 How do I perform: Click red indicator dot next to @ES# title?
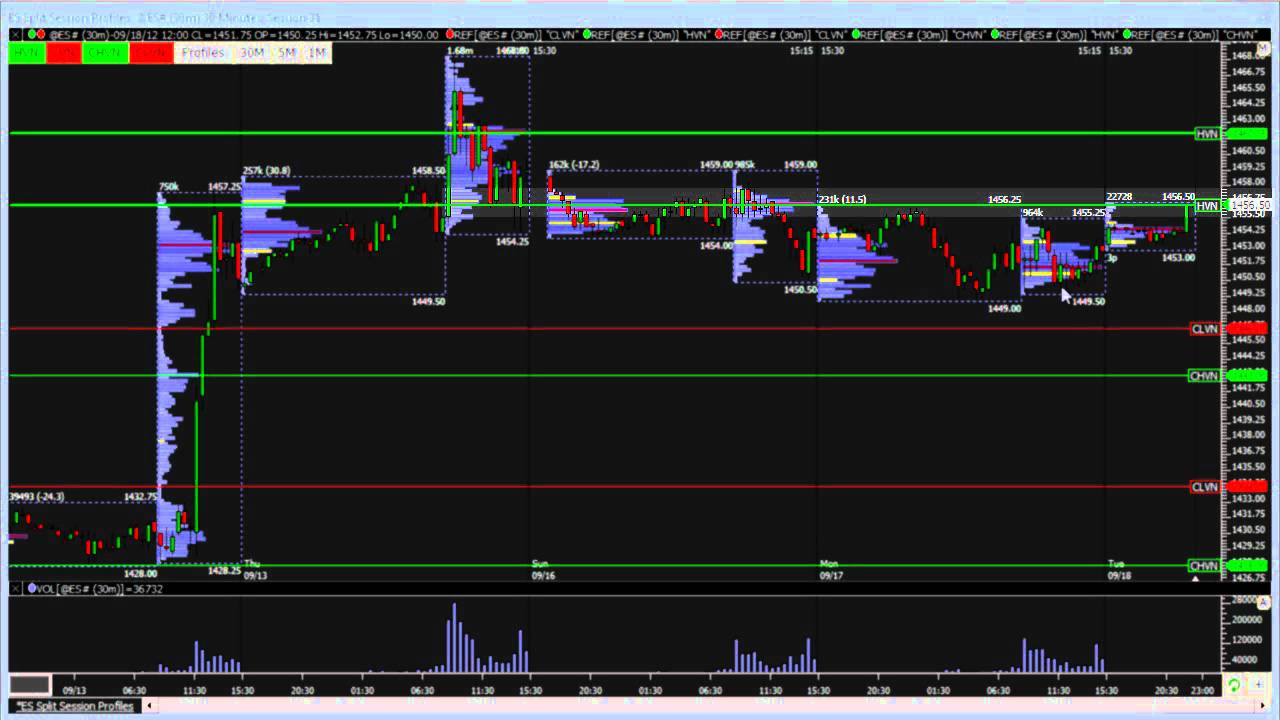(x=41, y=34)
